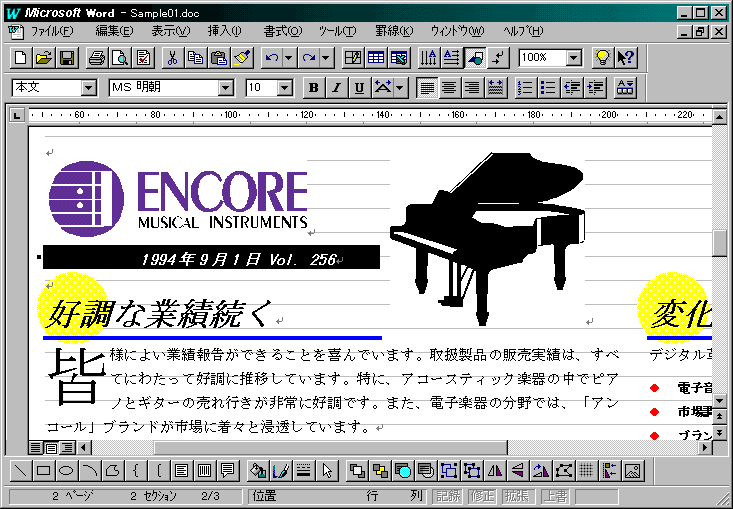Click the AutoFormat icon beside Insert Table
The image size is (733, 509).
tap(353, 58)
